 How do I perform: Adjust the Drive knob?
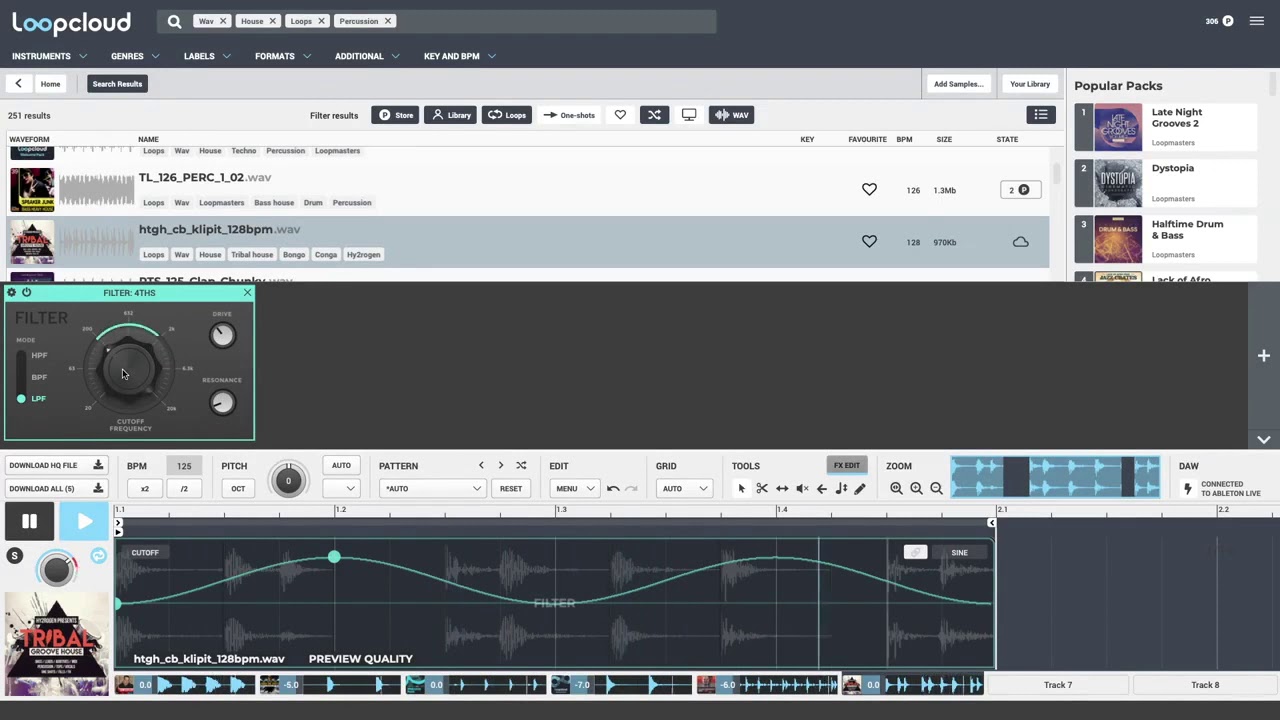click(222, 336)
